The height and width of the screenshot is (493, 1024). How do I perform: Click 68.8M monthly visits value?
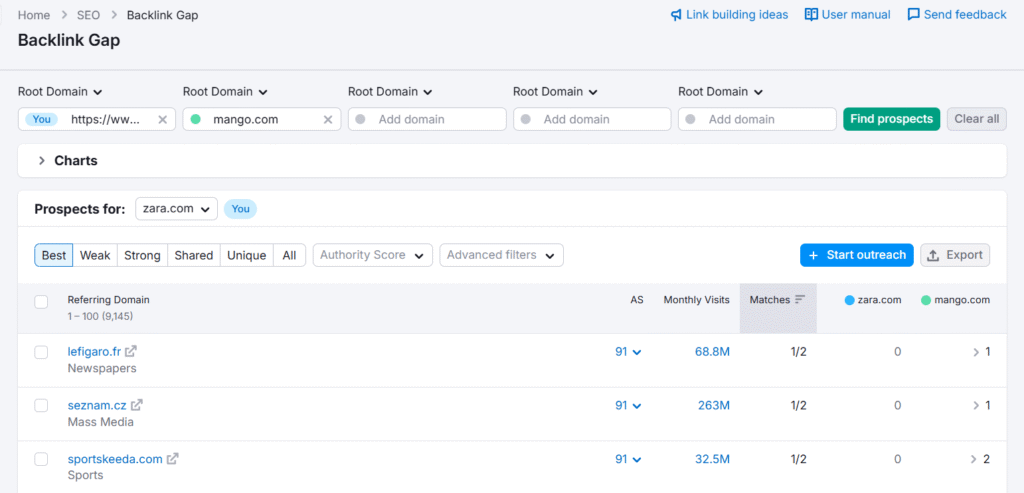pyautogui.click(x=712, y=352)
